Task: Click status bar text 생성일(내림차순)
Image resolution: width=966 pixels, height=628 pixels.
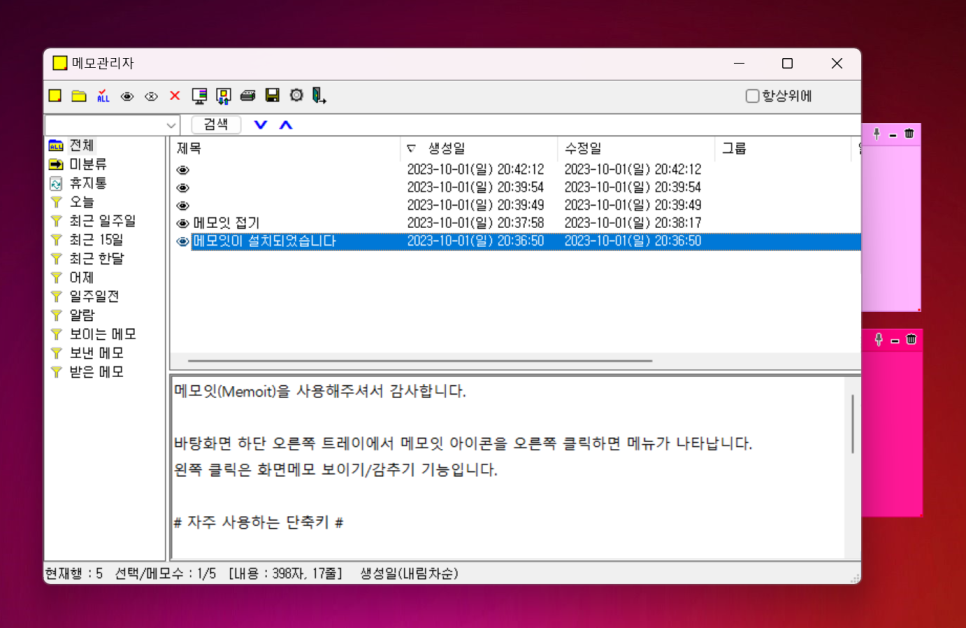Action: coord(409,574)
